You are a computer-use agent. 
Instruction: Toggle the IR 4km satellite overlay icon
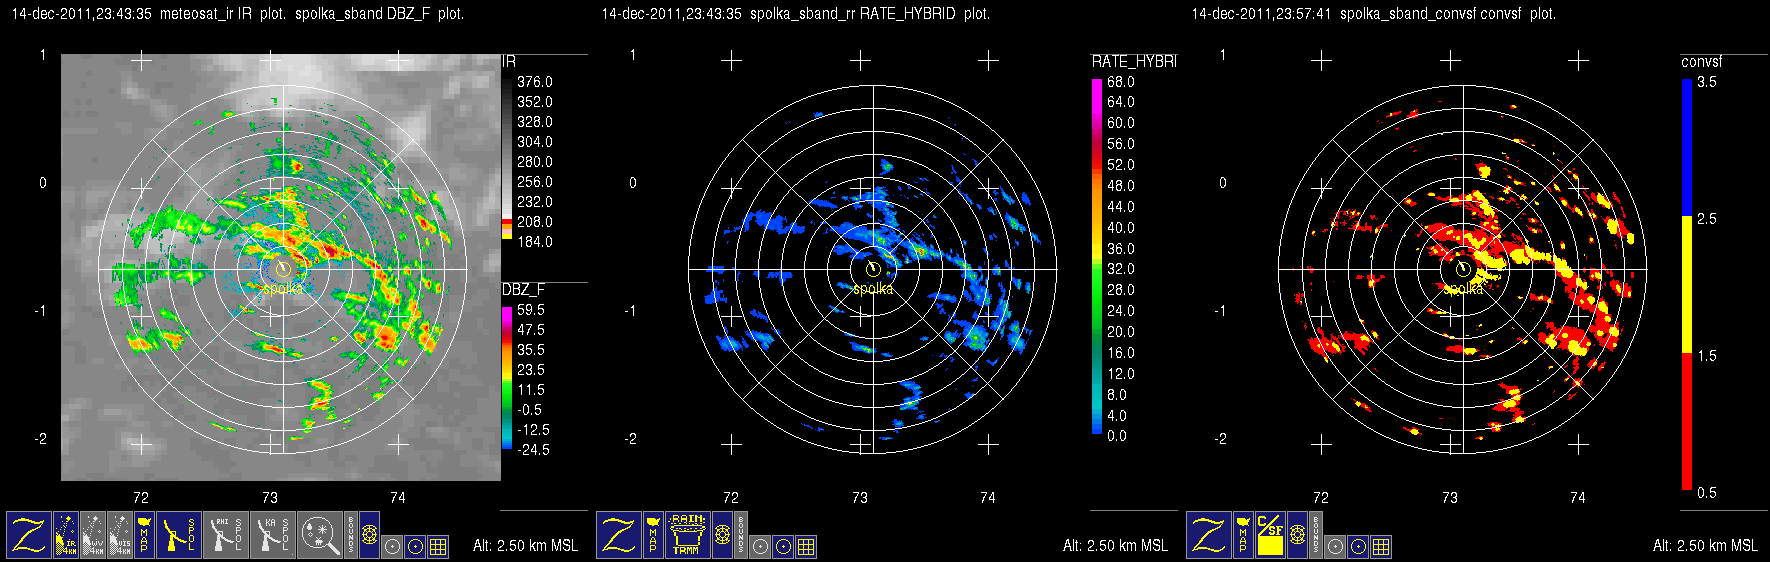66,535
